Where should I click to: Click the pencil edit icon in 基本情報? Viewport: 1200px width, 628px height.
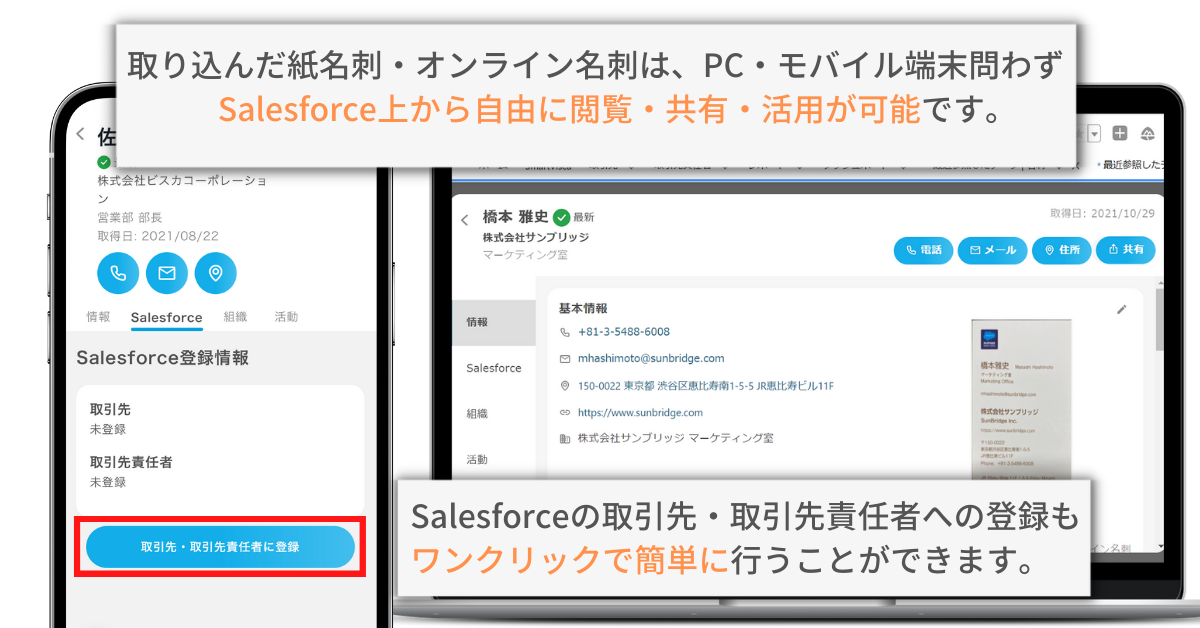coord(1121,310)
